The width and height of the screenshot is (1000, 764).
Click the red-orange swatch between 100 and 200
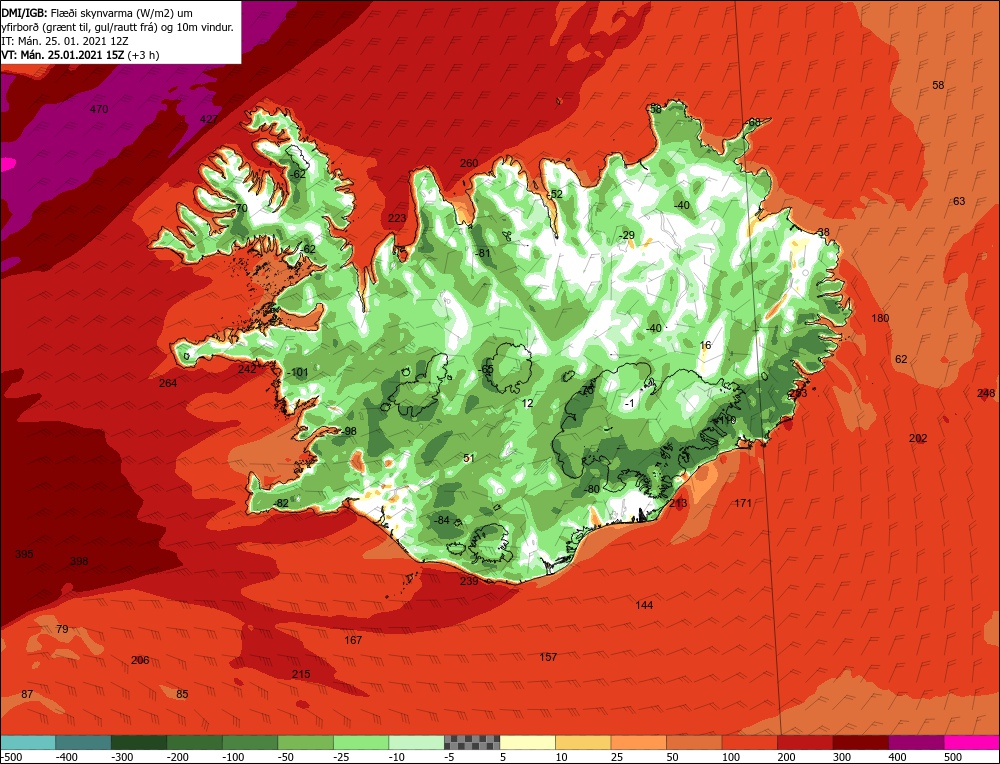point(749,742)
